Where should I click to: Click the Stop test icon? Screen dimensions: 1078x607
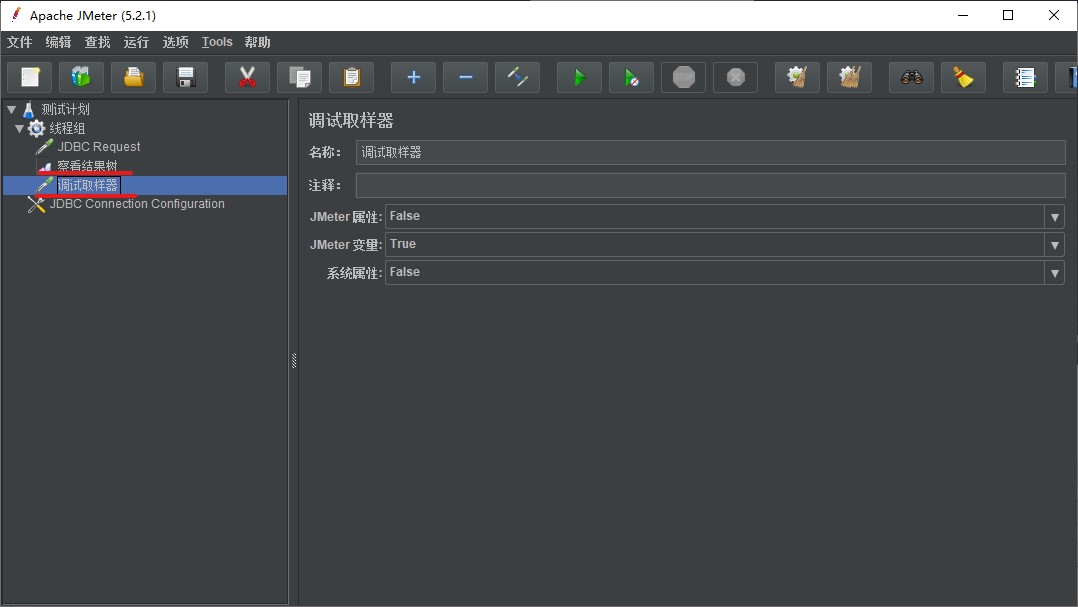click(683, 77)
